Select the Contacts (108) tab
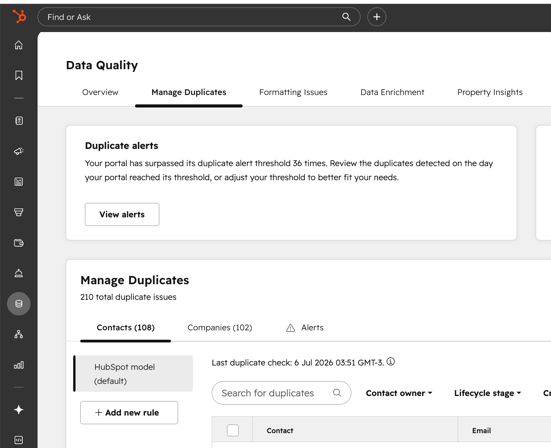551x448 pixels. 125,327
